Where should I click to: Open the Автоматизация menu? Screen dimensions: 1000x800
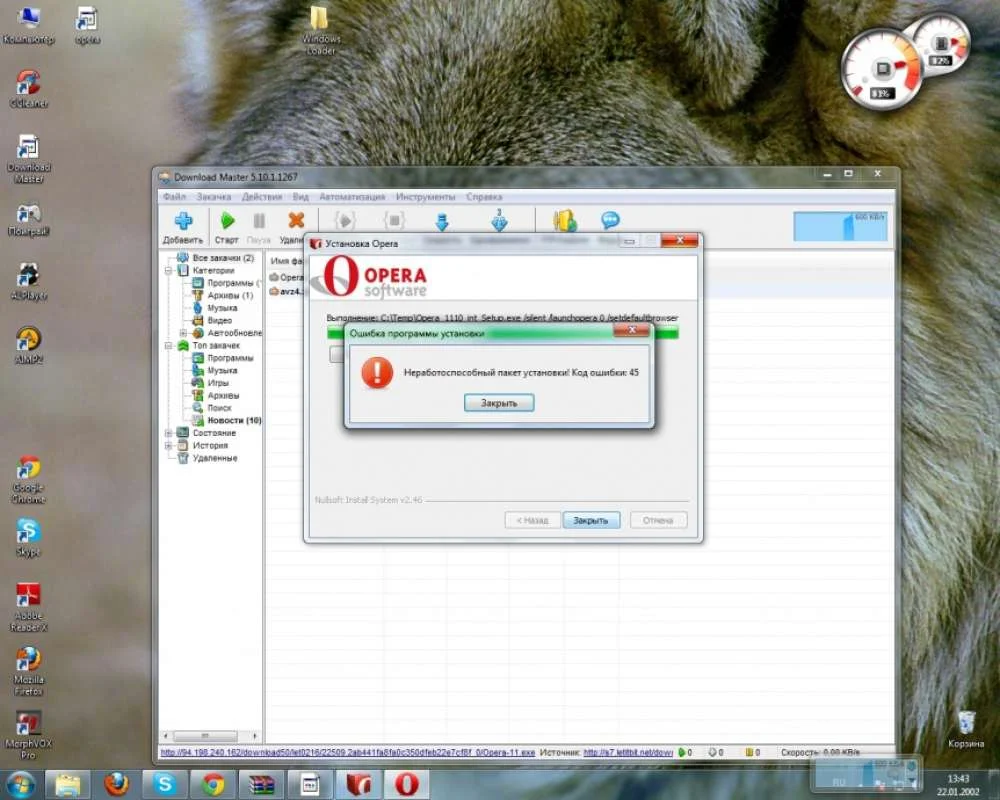(352, 196)
